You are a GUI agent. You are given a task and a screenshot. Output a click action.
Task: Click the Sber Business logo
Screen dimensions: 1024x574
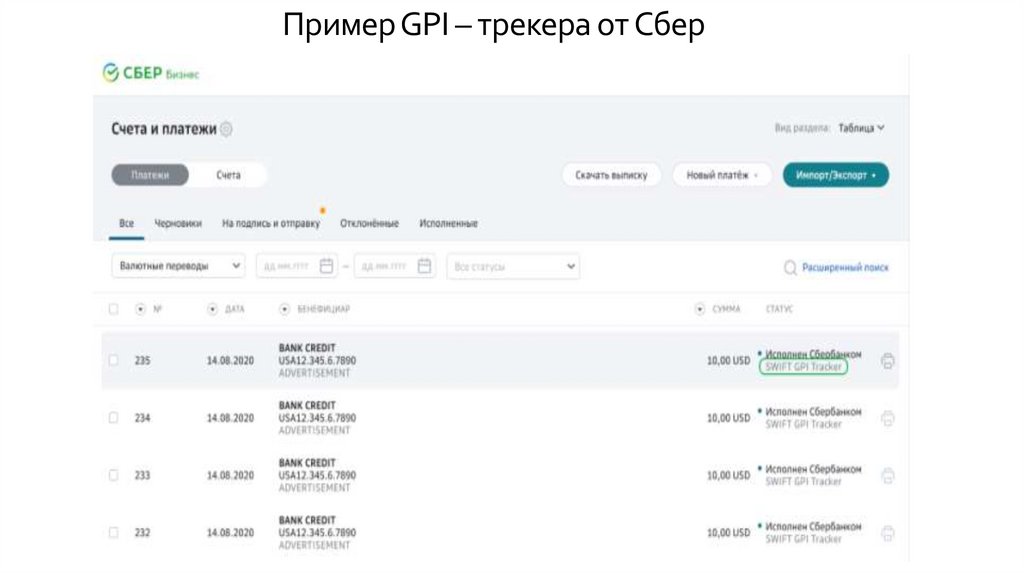pyautogui.click(x=151, y=73)
